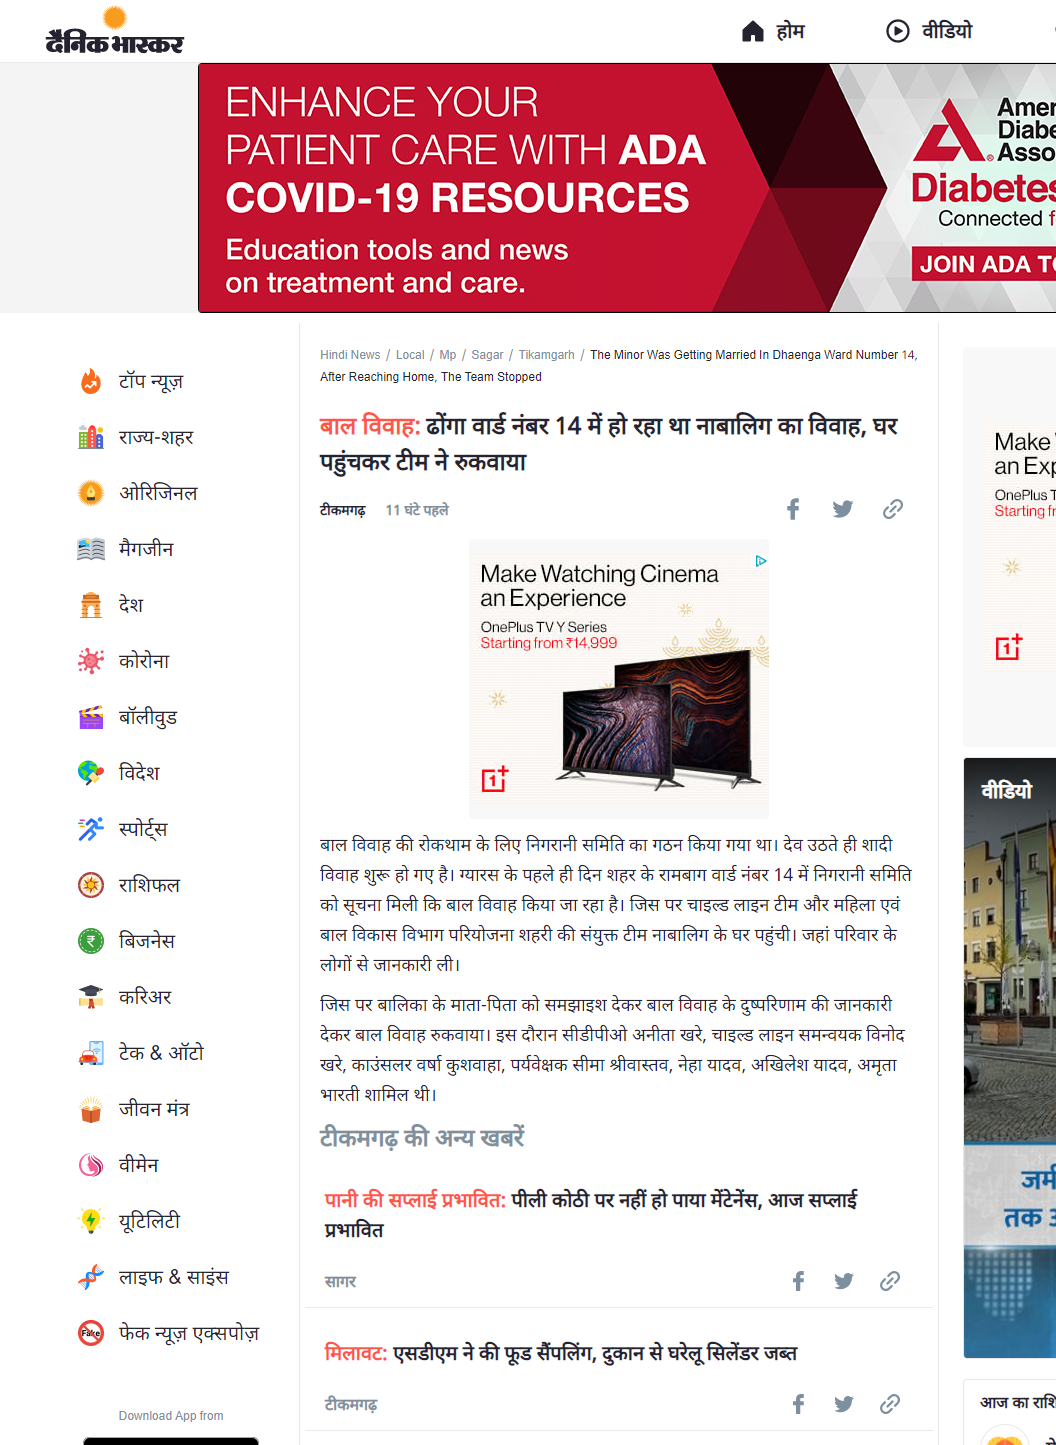Click the लाइफ & साइंस DNA icon
This screenshot has height=1445, width=1056.
(x=91, y=1277)
